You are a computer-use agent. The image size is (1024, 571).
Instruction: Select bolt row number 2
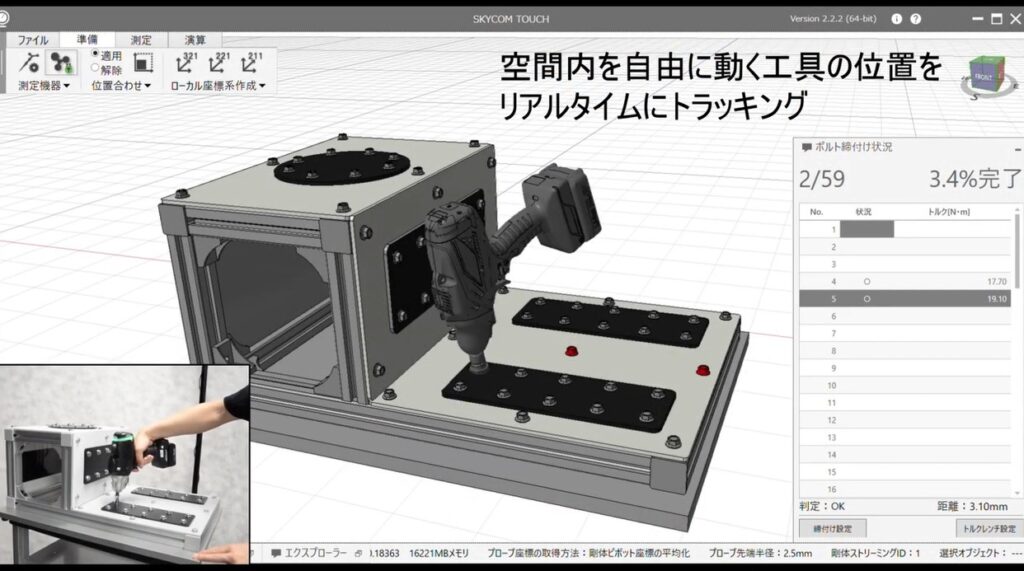pos(905,247)
